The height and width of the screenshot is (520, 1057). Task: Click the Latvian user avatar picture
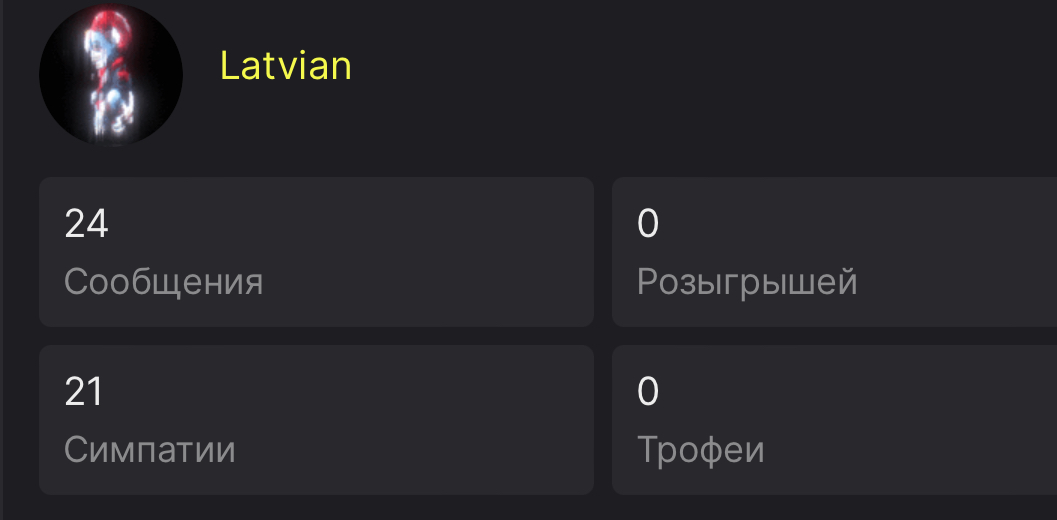(110, 74)
